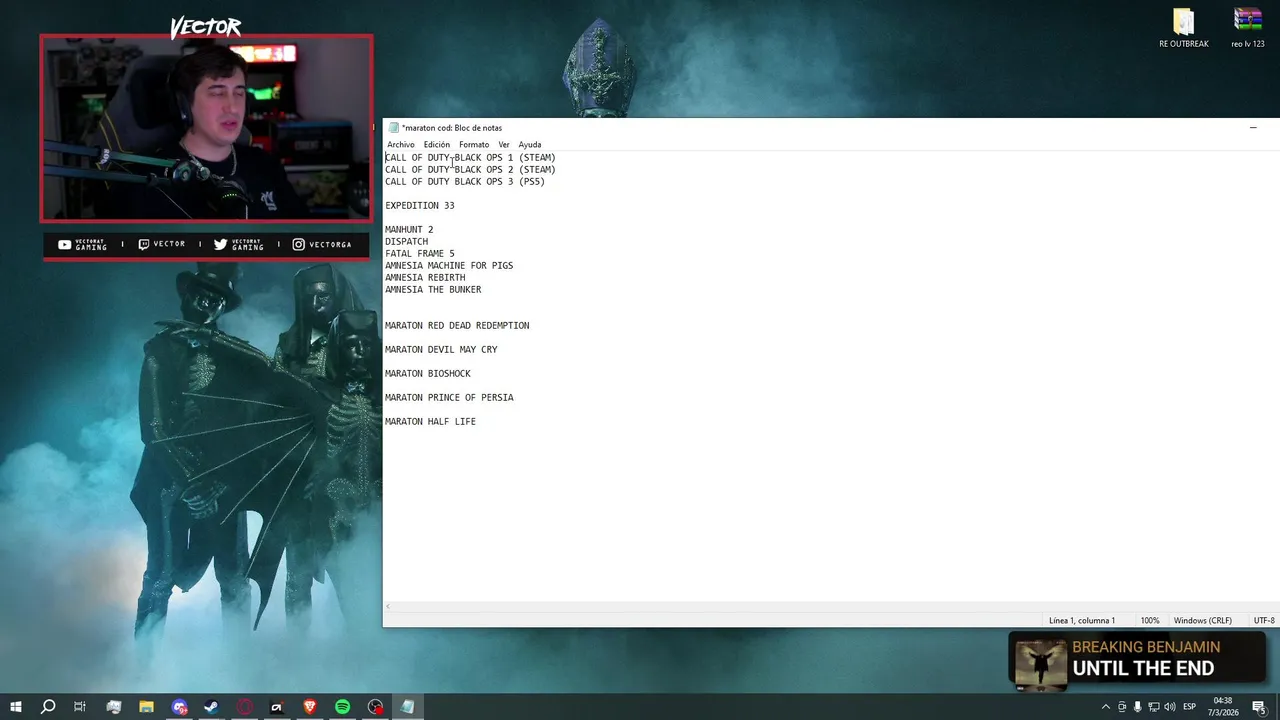Click 'Windows (CRLF)' status bar entry
The width and height of the screenshot is (1280, 720).
coord(1203,621)
